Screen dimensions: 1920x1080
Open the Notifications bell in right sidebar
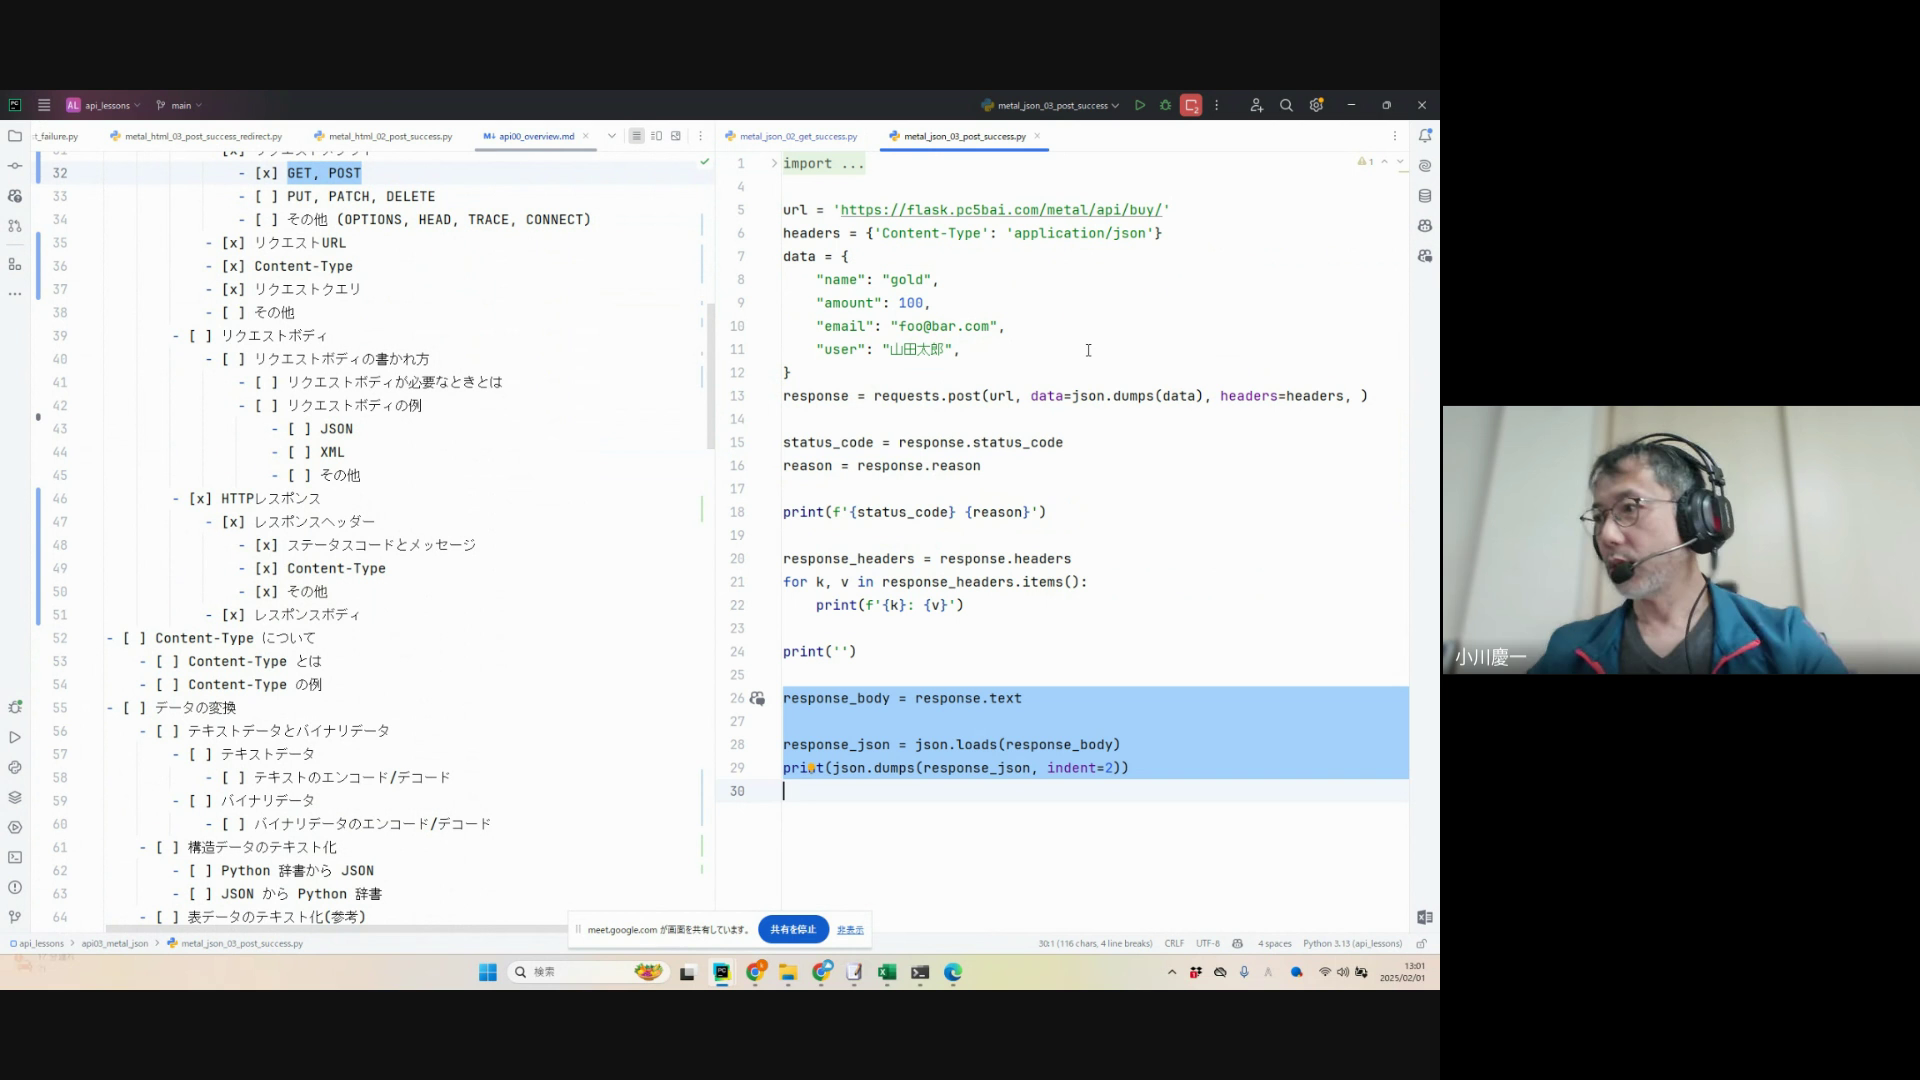click(x=1425, y=135)
